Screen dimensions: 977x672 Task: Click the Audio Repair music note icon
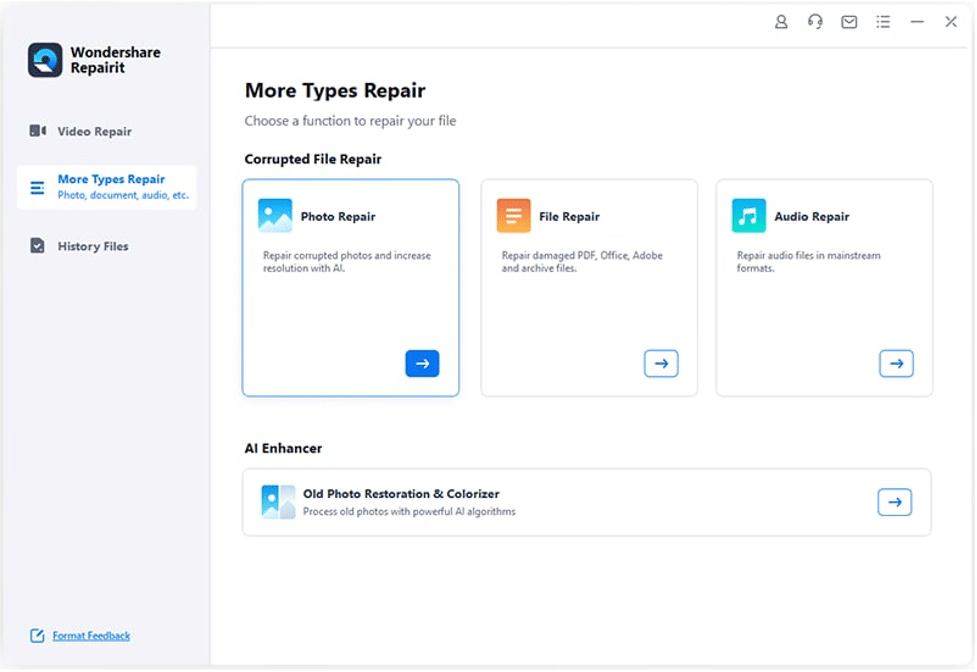coord(749,216)
